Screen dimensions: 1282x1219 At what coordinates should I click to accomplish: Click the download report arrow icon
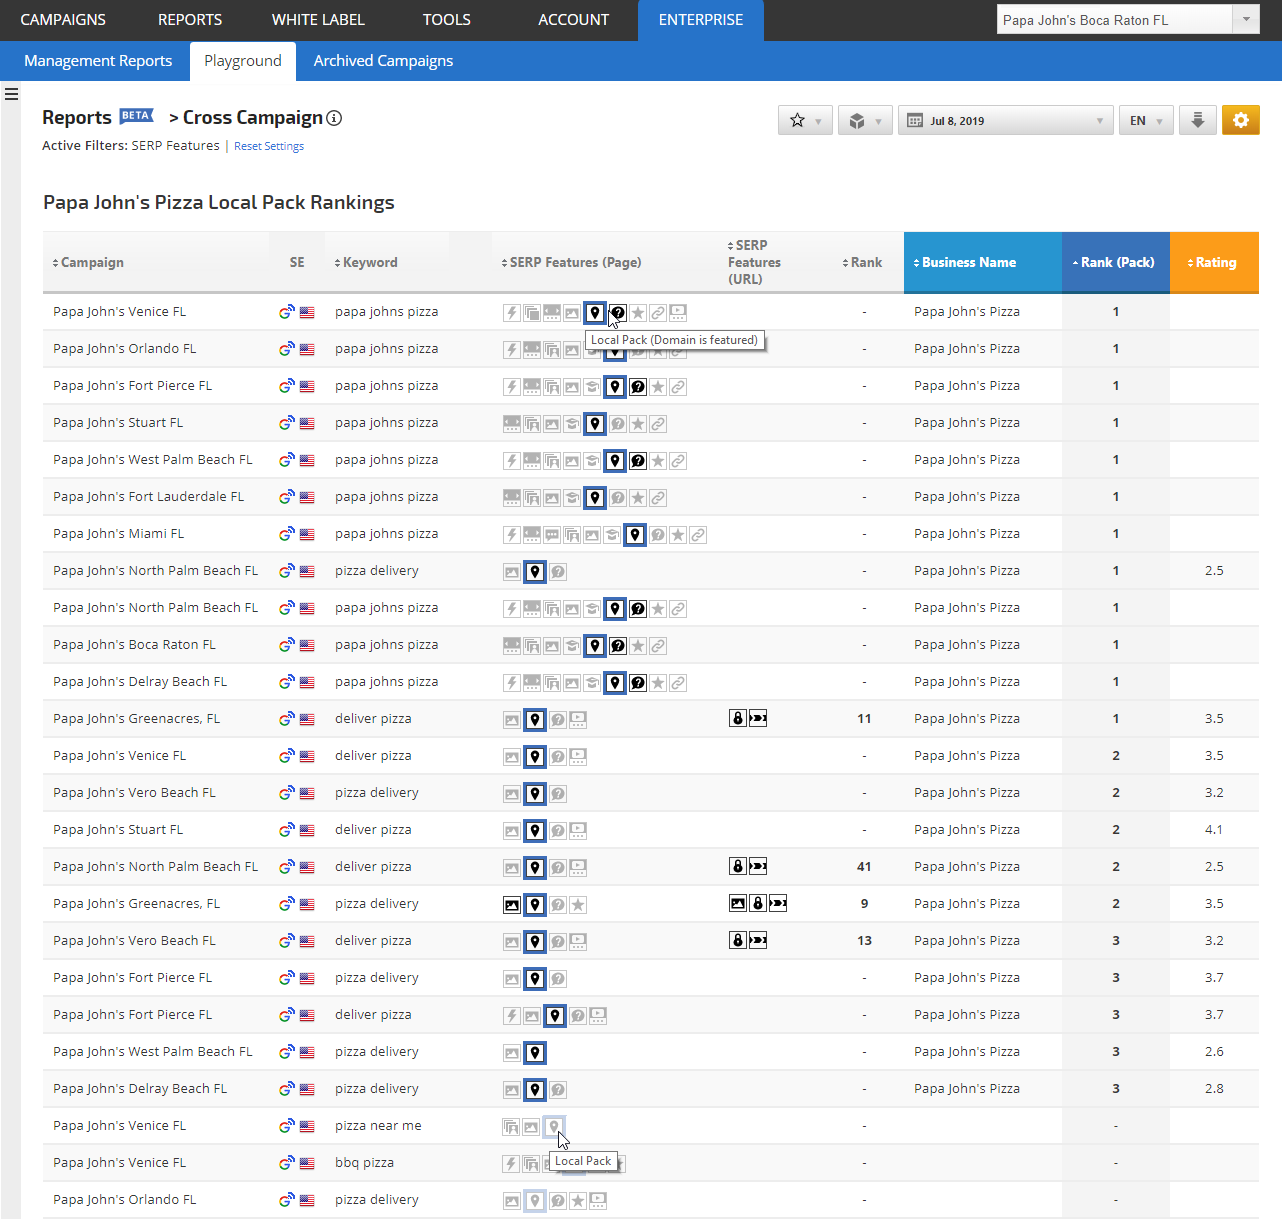tap(1197, 120)
